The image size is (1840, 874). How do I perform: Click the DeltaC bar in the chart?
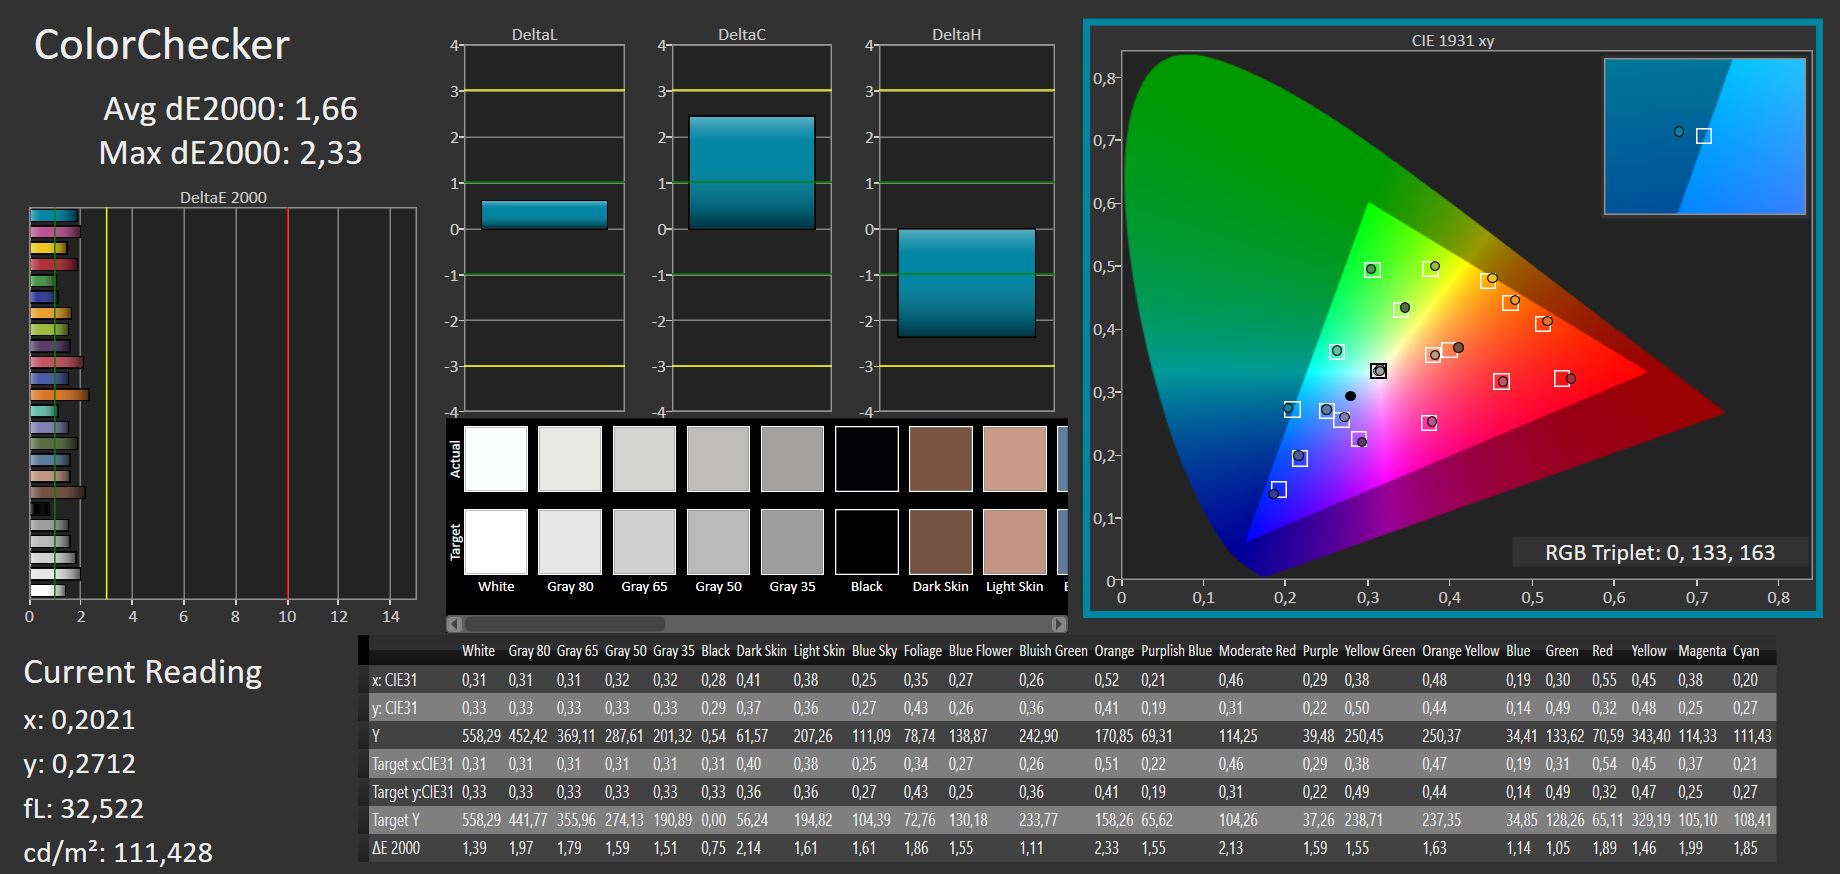coord(751,173)
